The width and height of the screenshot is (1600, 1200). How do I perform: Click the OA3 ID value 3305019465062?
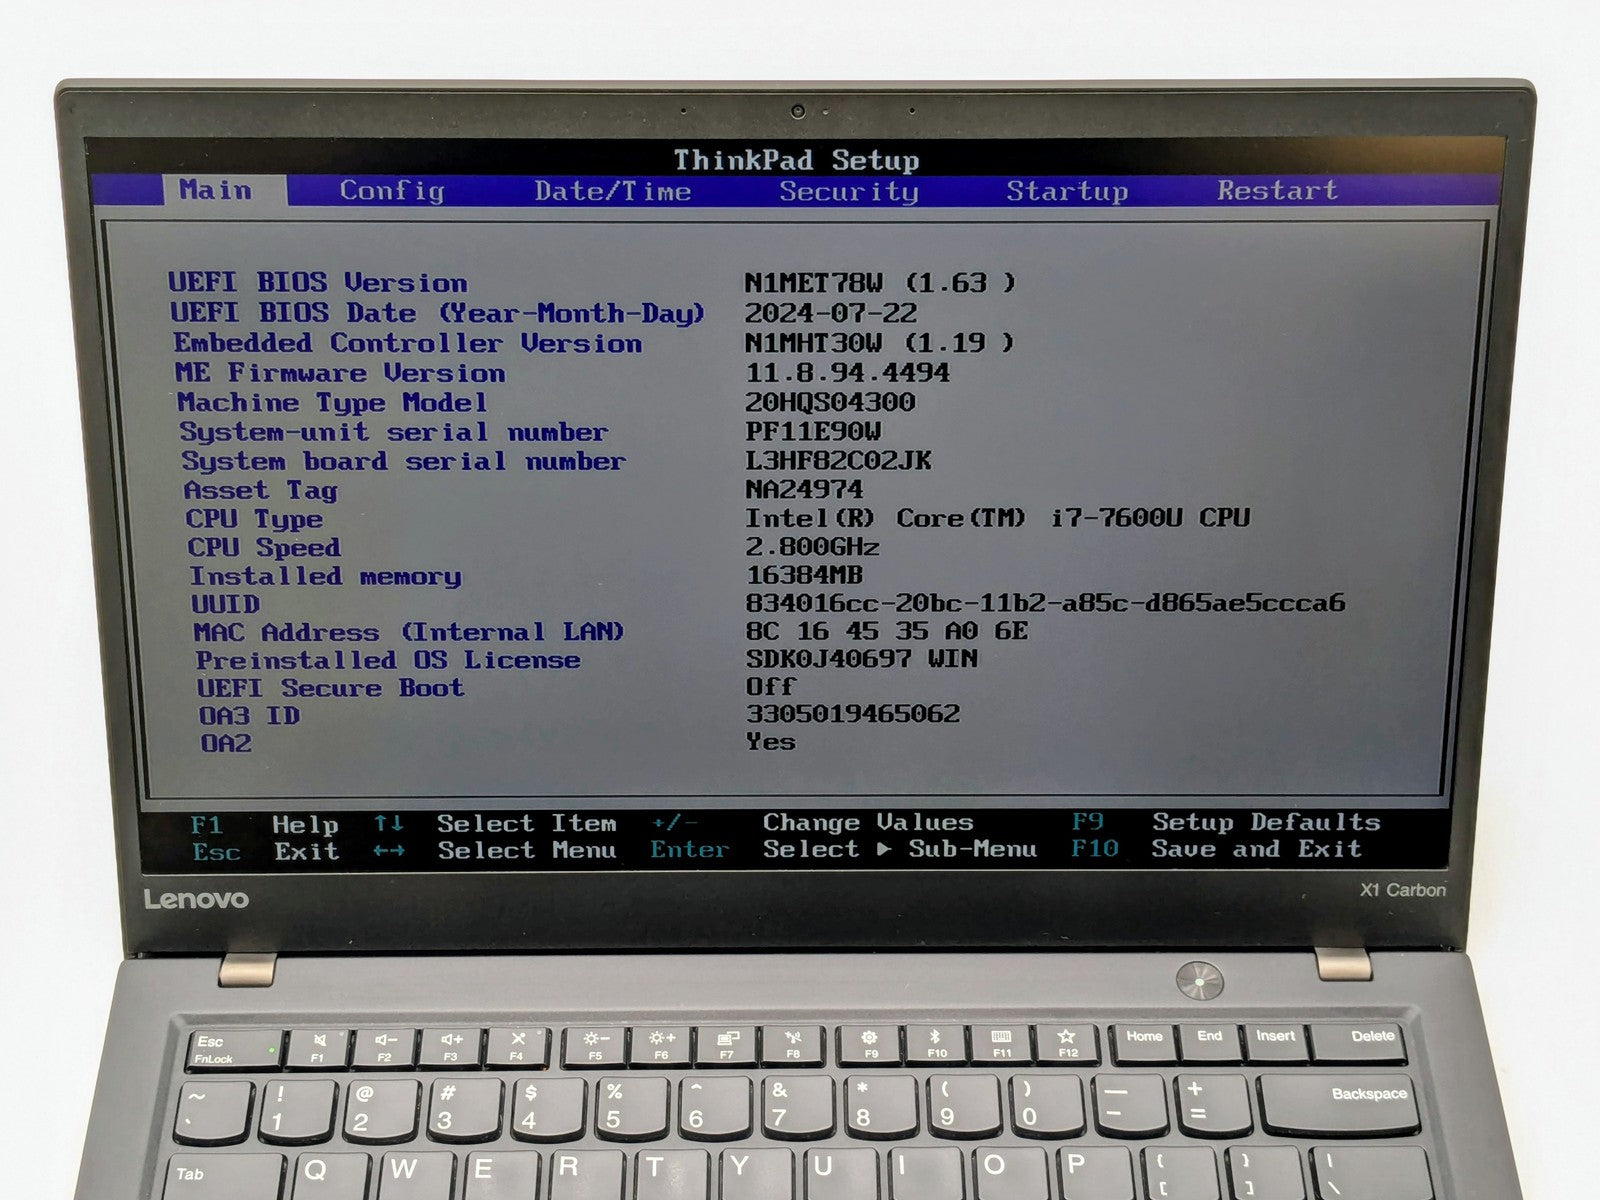854,714
